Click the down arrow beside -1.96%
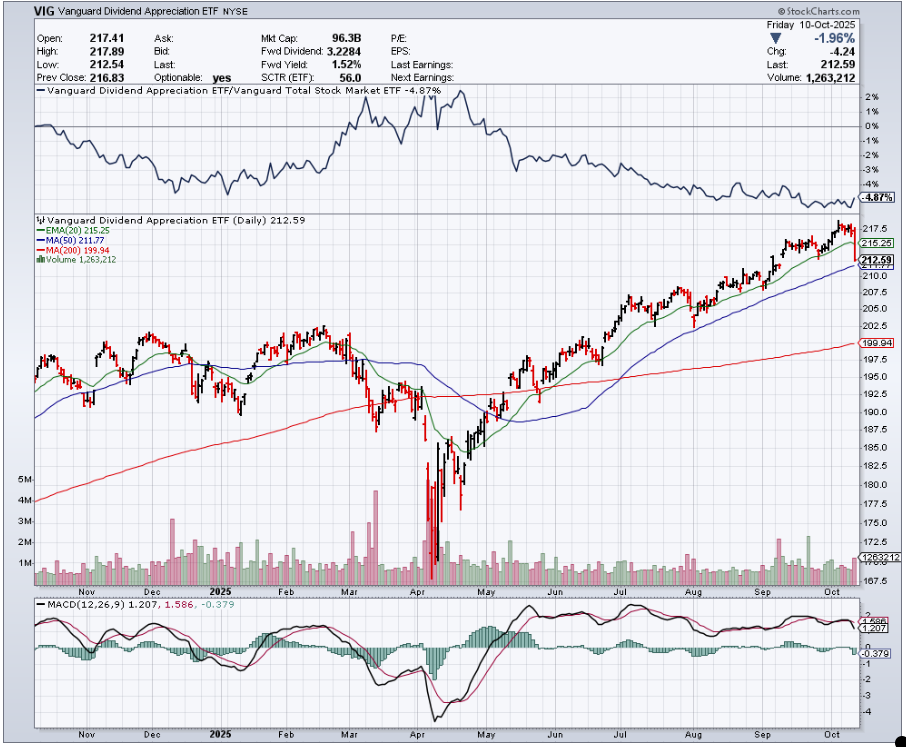This screenshot has height=747, width=906. coord(775,38)
